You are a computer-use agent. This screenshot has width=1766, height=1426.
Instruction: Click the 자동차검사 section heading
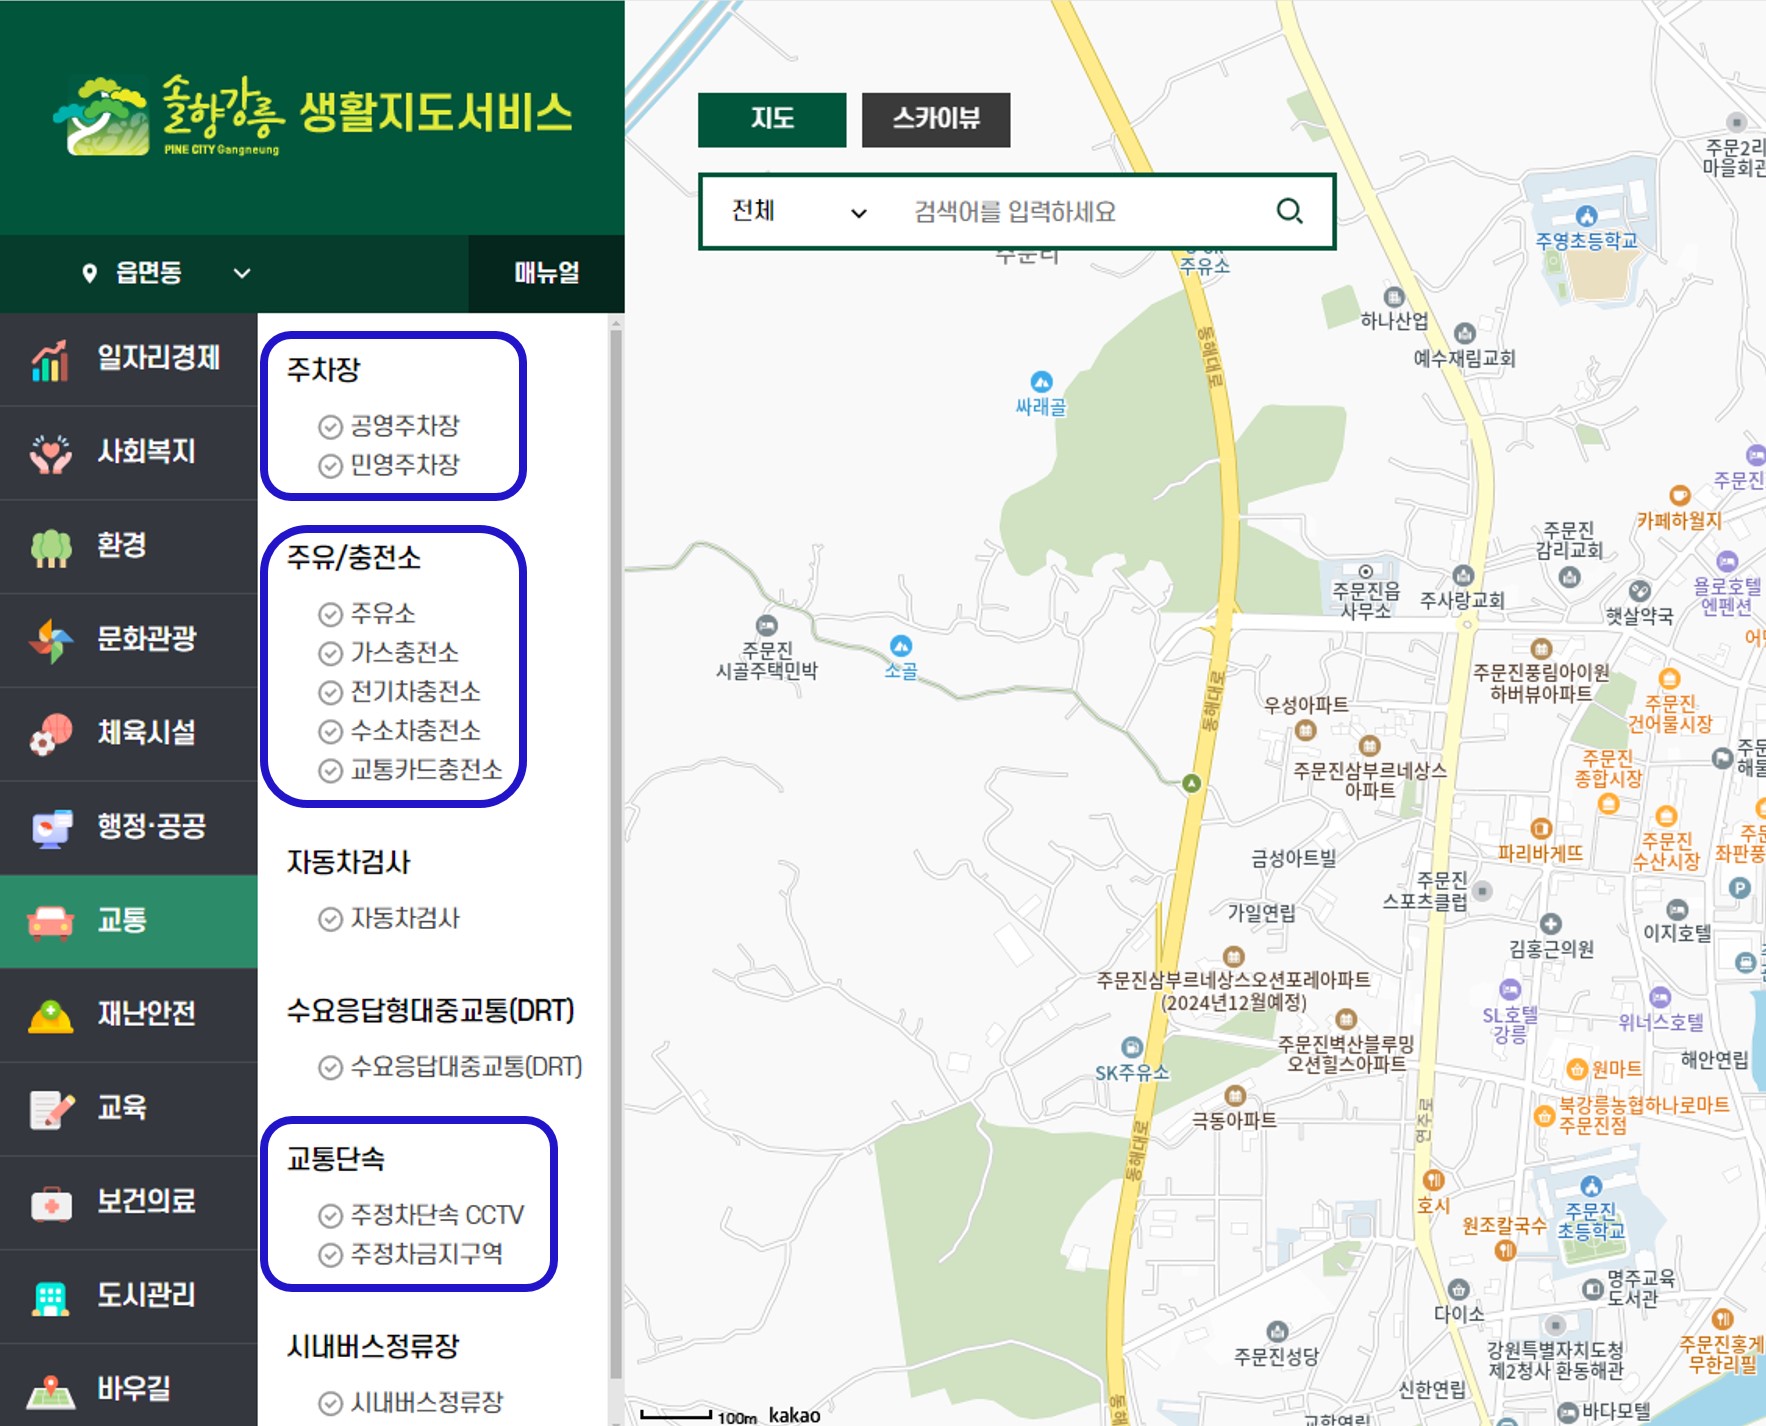point(348,862)
